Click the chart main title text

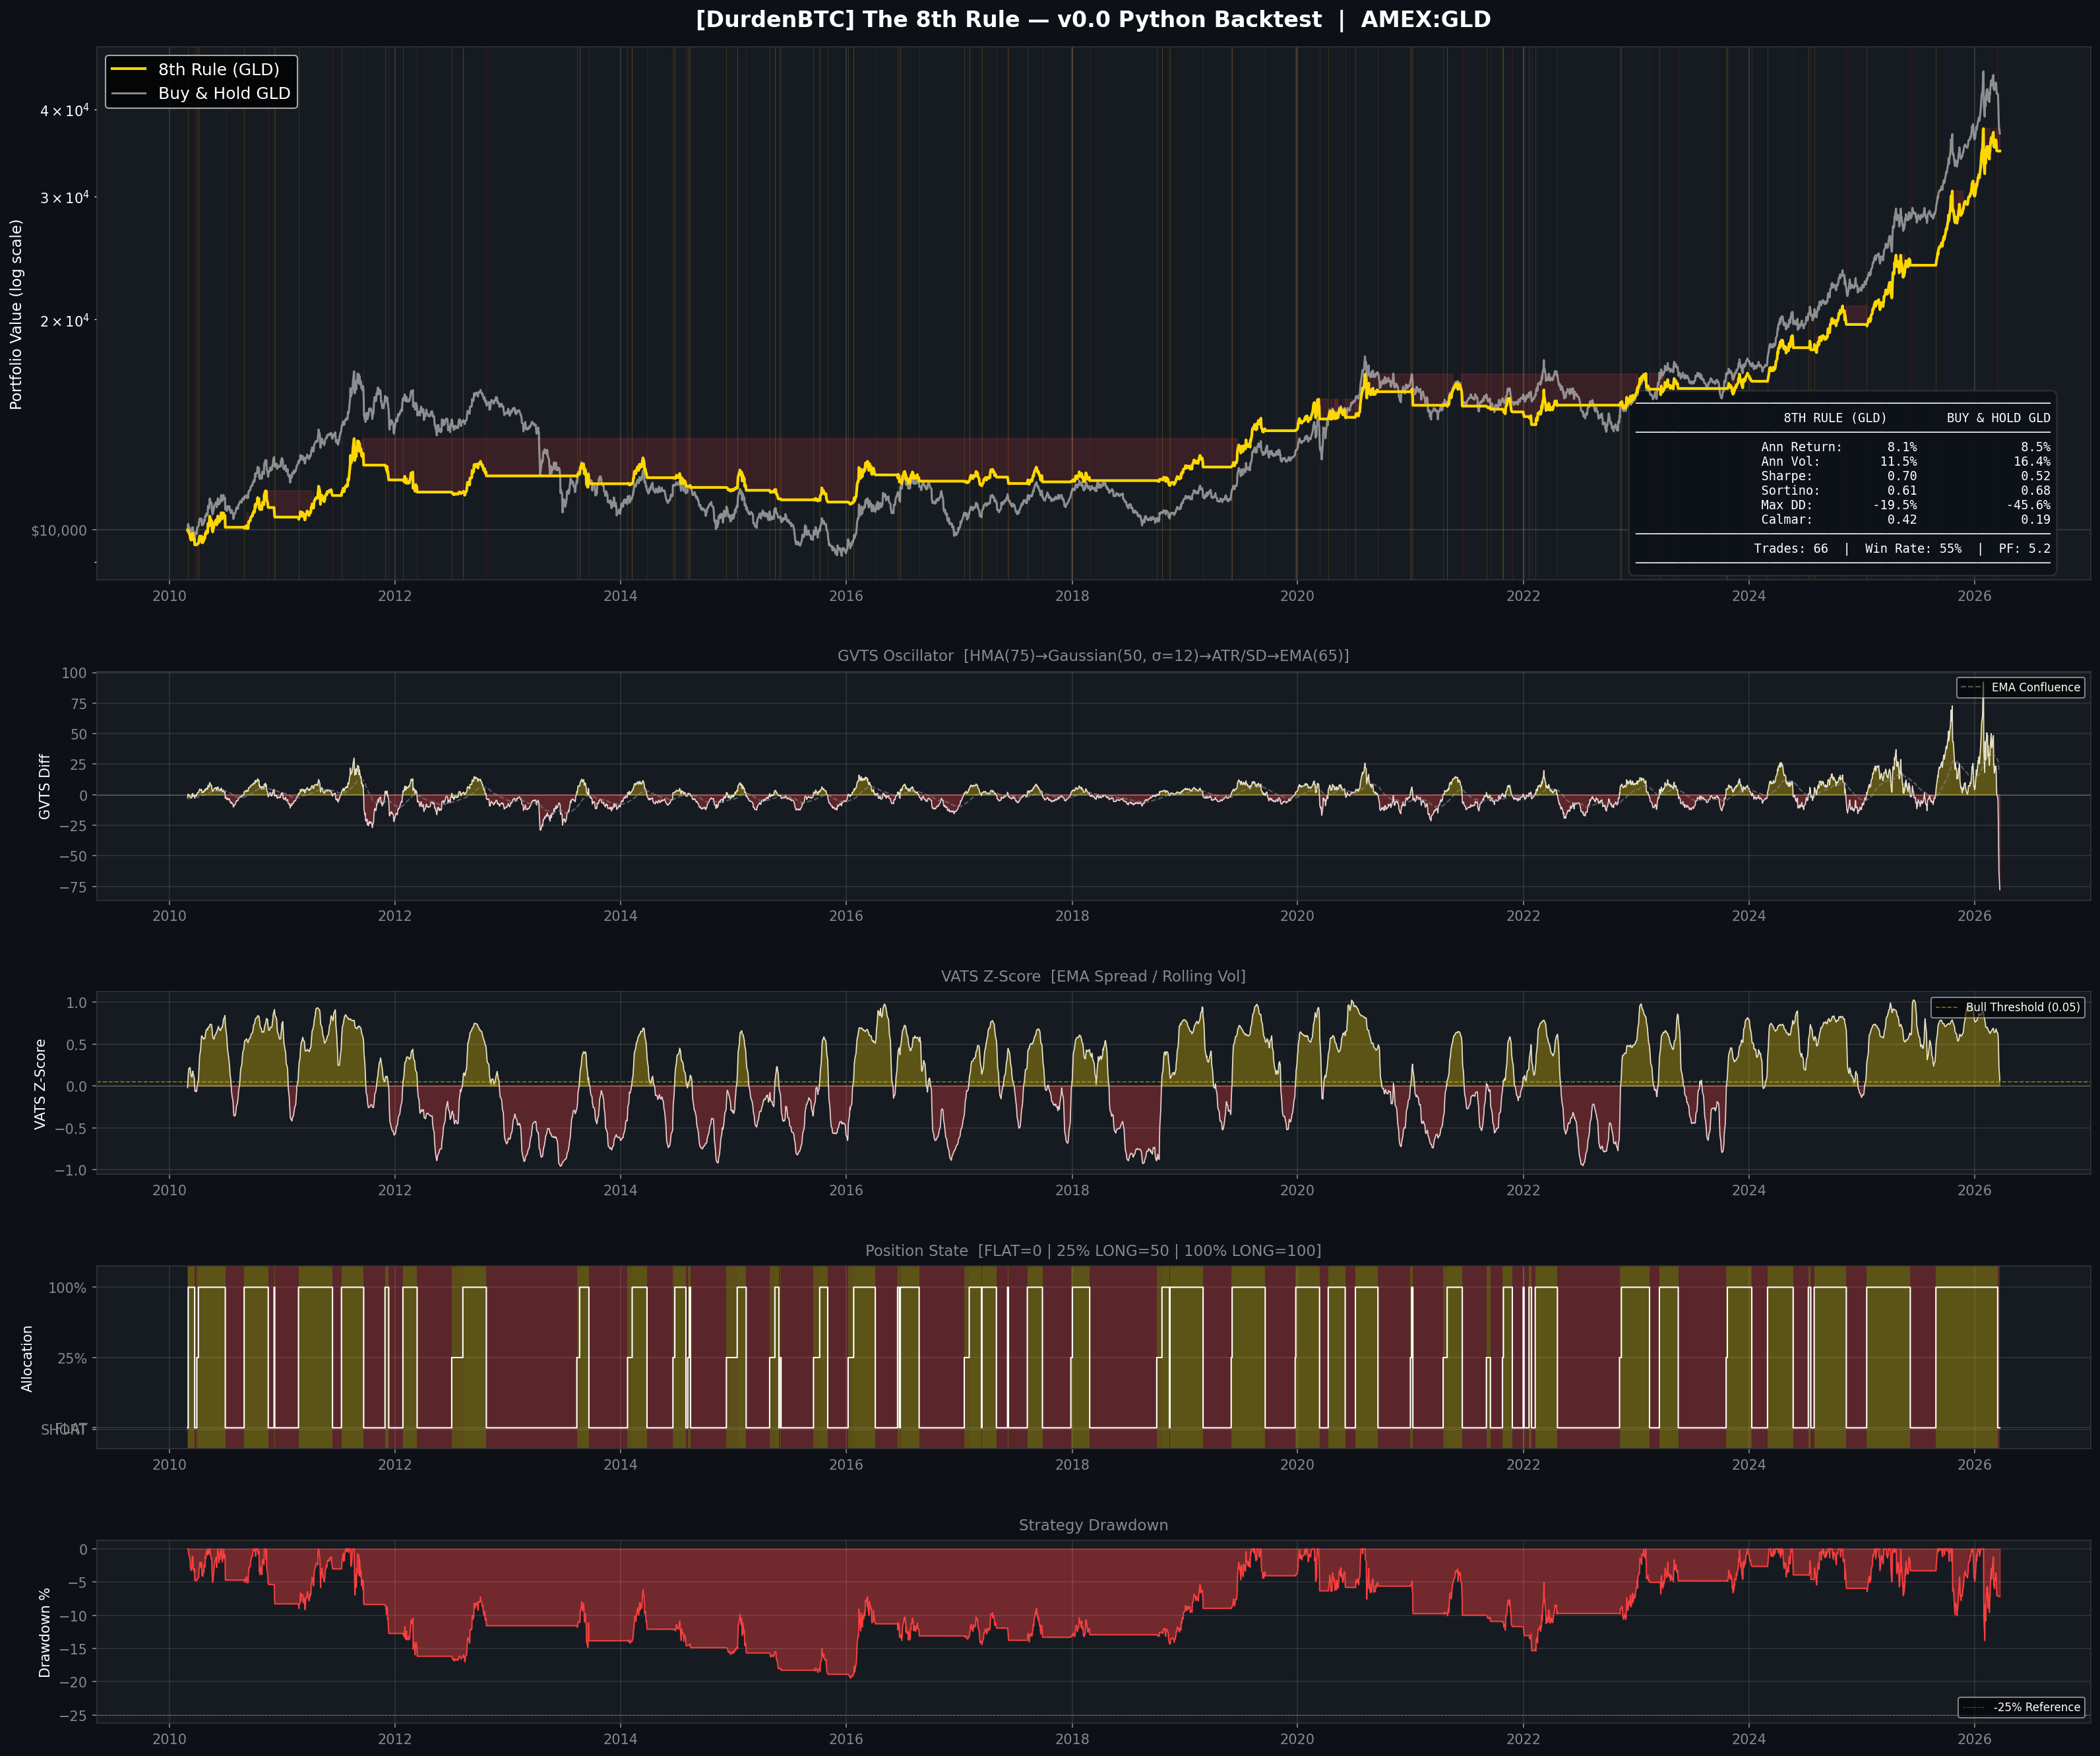click(1092, 20)
